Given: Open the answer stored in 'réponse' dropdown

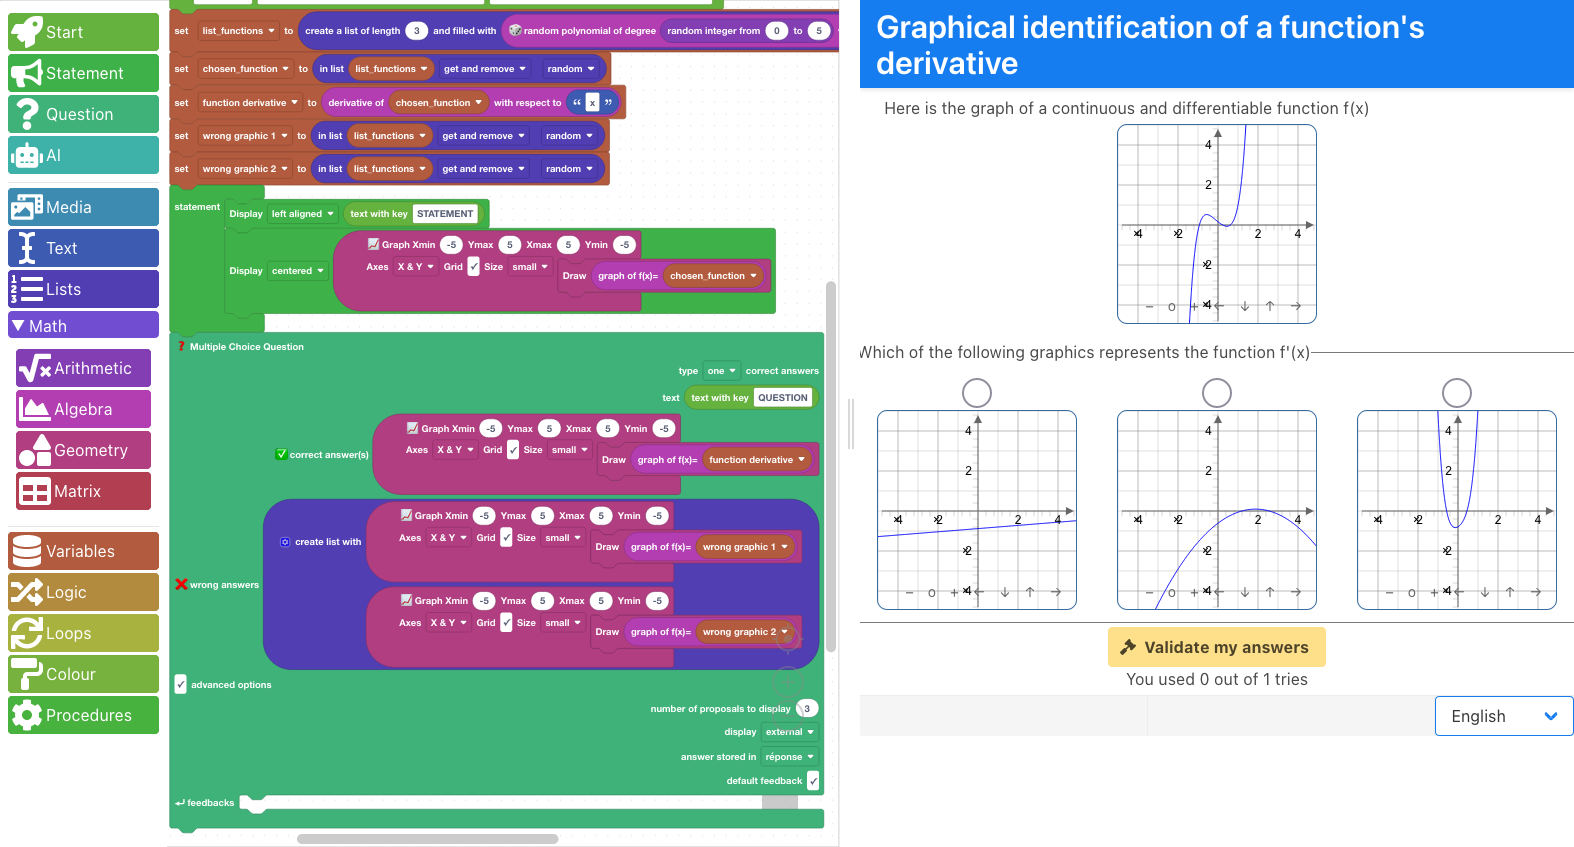Looking at the screenshot, I should click(789, 757).
